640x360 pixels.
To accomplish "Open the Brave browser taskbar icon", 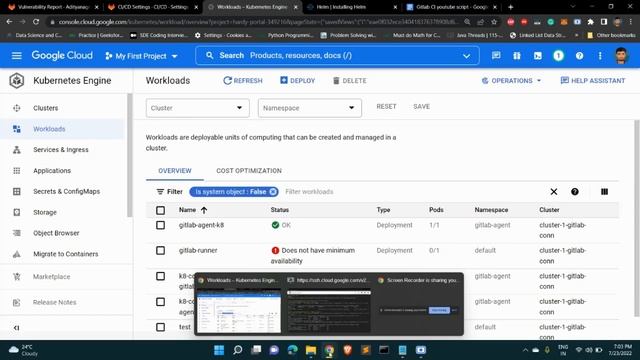I will (x=347, y=350).
